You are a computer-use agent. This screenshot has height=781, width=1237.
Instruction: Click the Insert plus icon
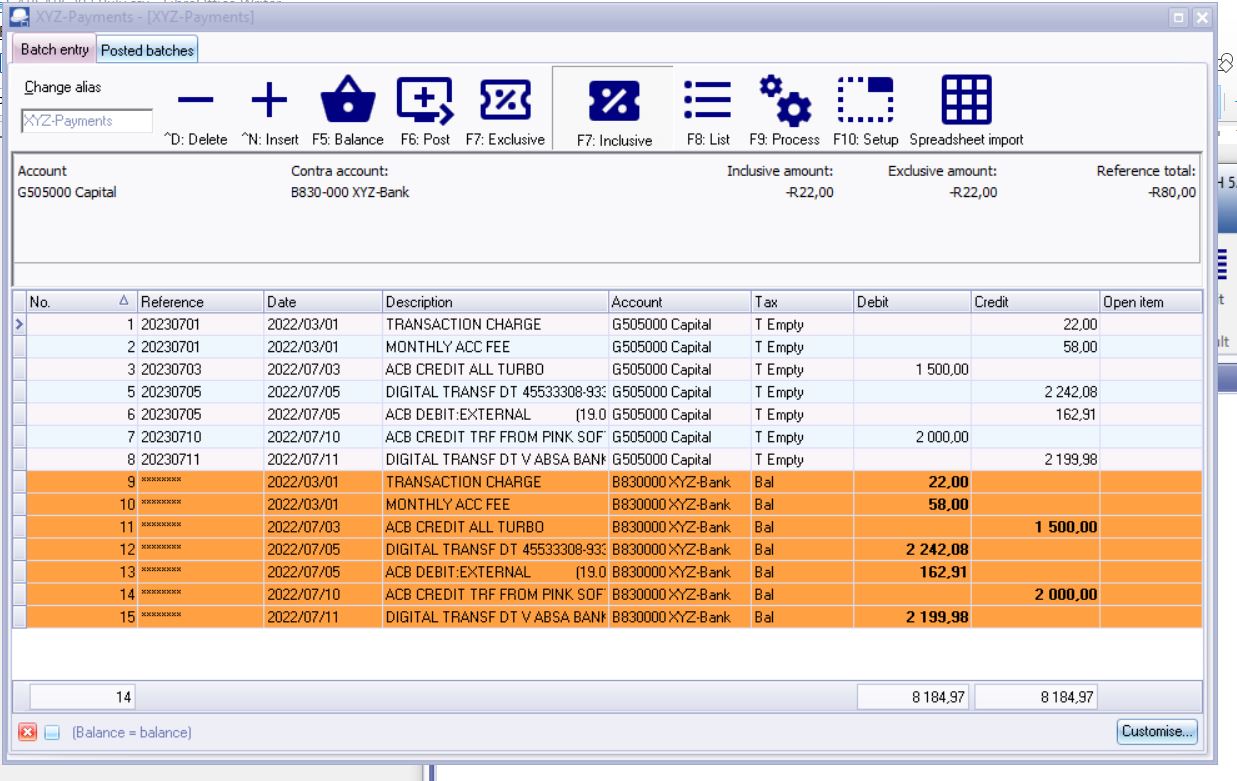[x=269, y=100]
